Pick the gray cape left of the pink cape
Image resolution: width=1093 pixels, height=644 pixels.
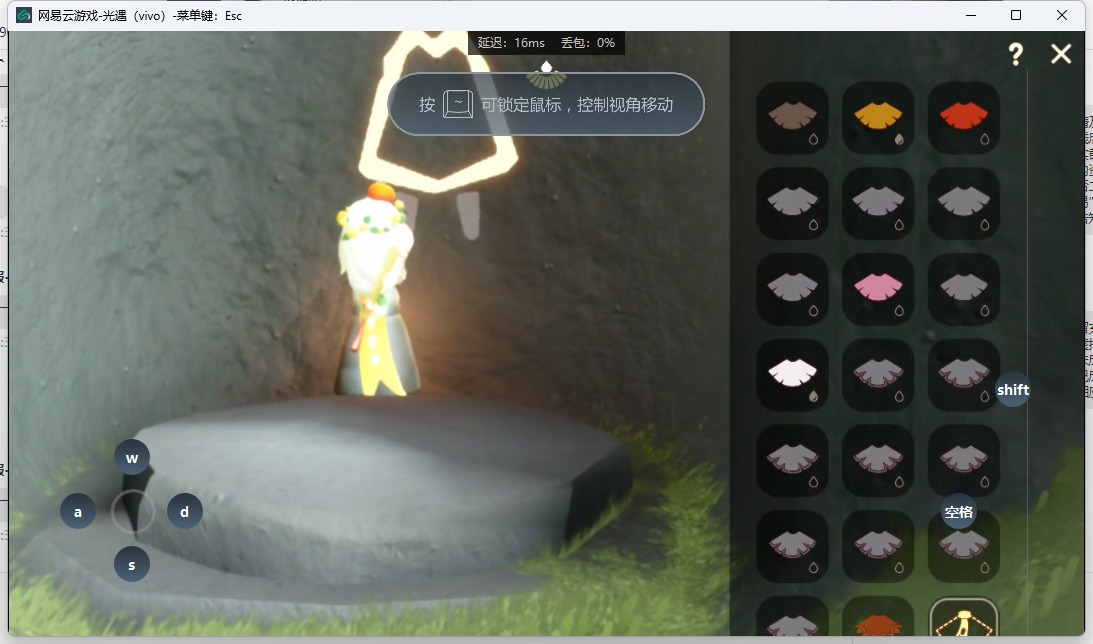(793, 289)
